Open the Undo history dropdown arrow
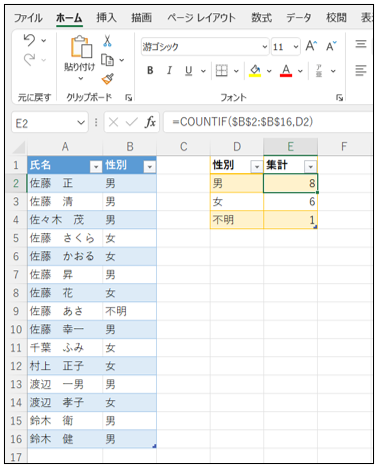The image size is (376, 466). pos(44,41)
